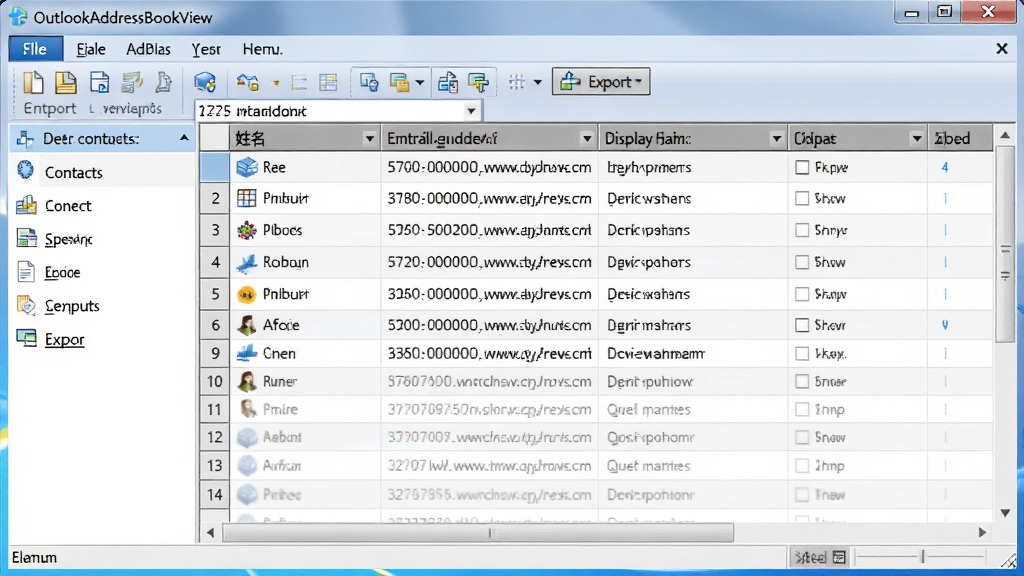1024x576 pixels.
Task: Click the Export toolbar button
Action: tap(601, 82)
